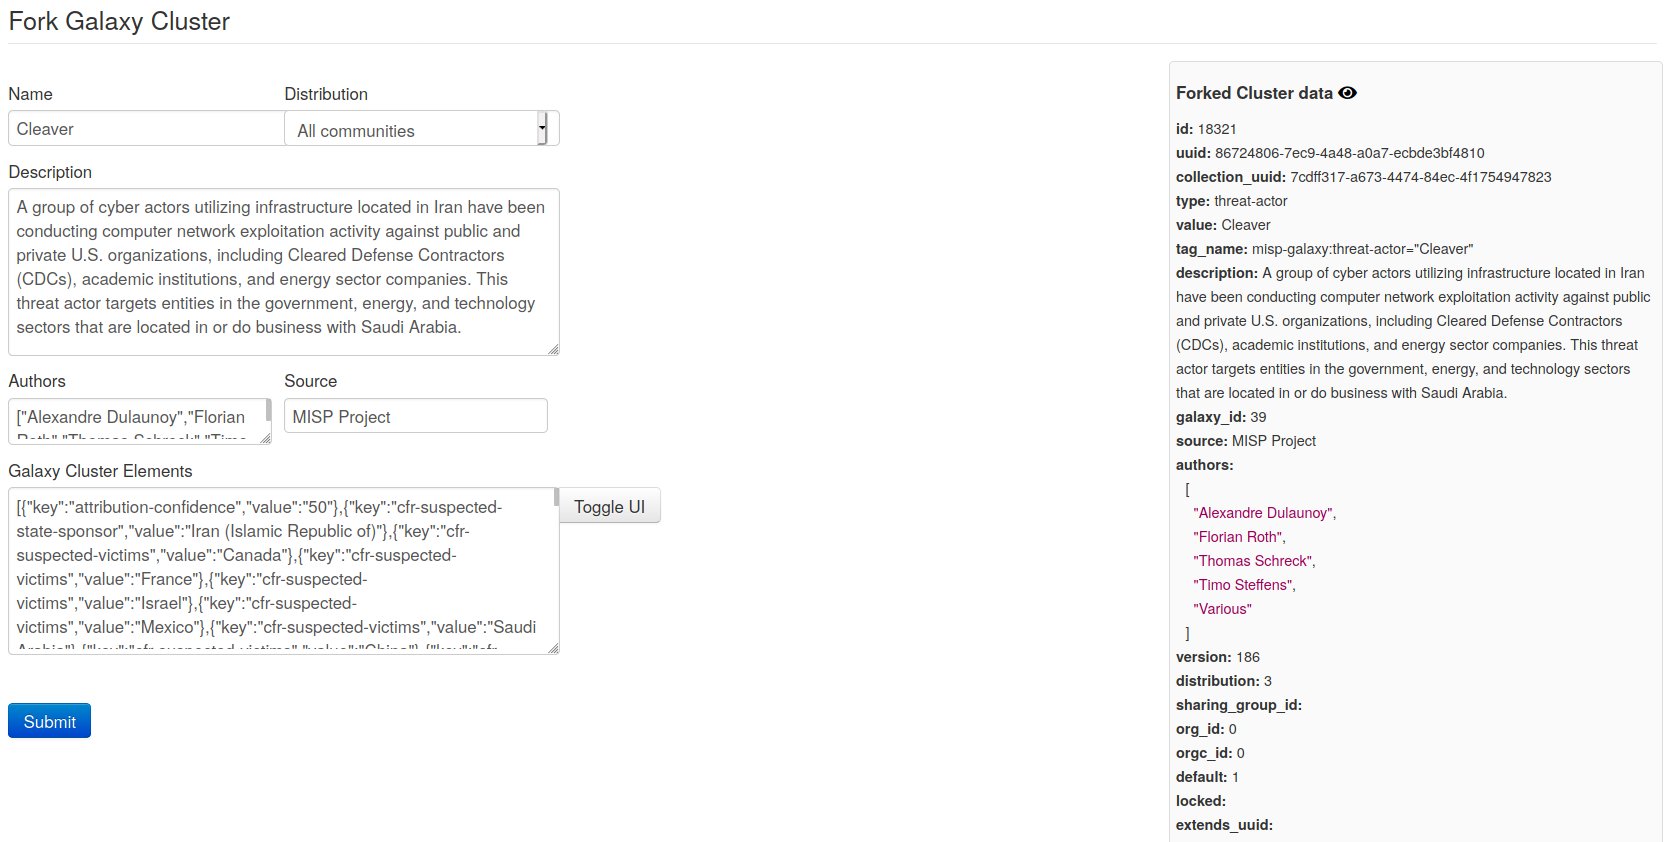1665x842 pixels.
Task: Click the Authors box resize handle
Action: (x=265, y=437)
